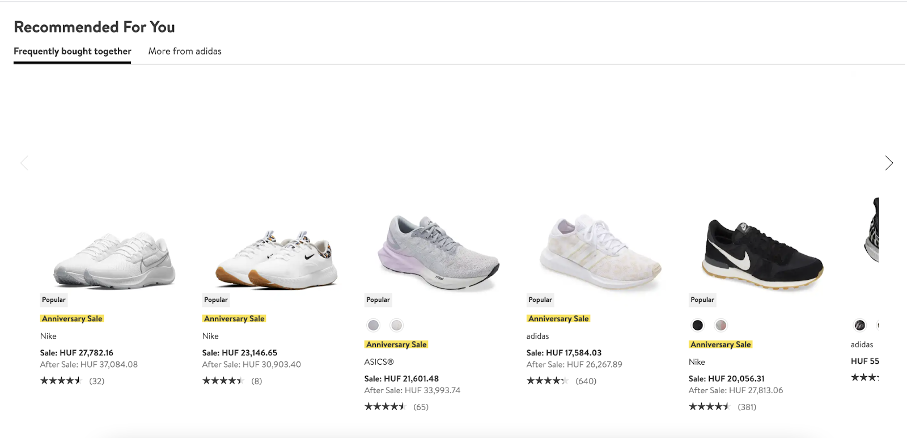
Task: Select Frequently bought together tab
Action: [72, 51]
